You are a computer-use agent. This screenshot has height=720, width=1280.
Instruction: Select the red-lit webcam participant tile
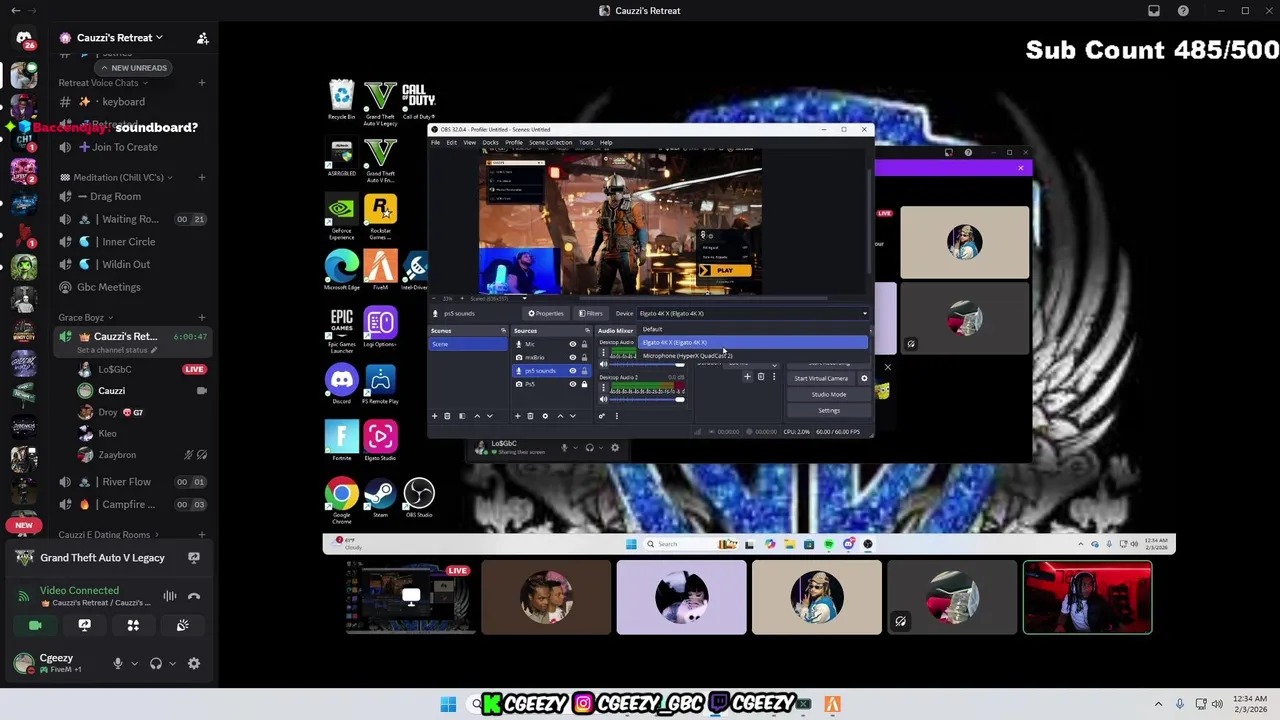point(1087,598)
